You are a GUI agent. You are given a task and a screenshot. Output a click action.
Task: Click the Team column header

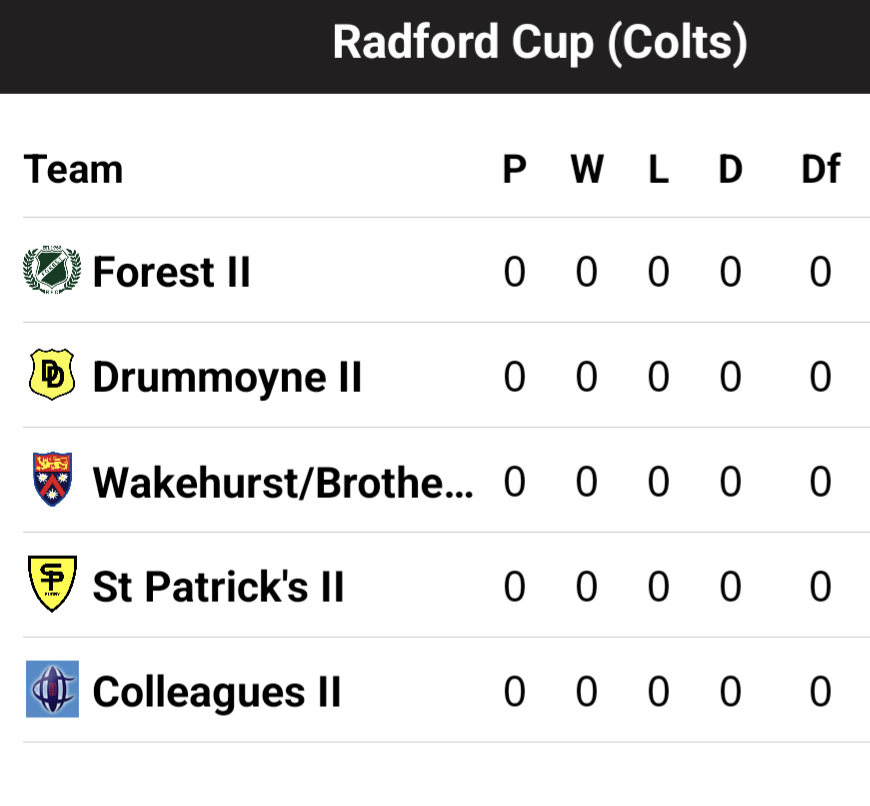point(73,169)
